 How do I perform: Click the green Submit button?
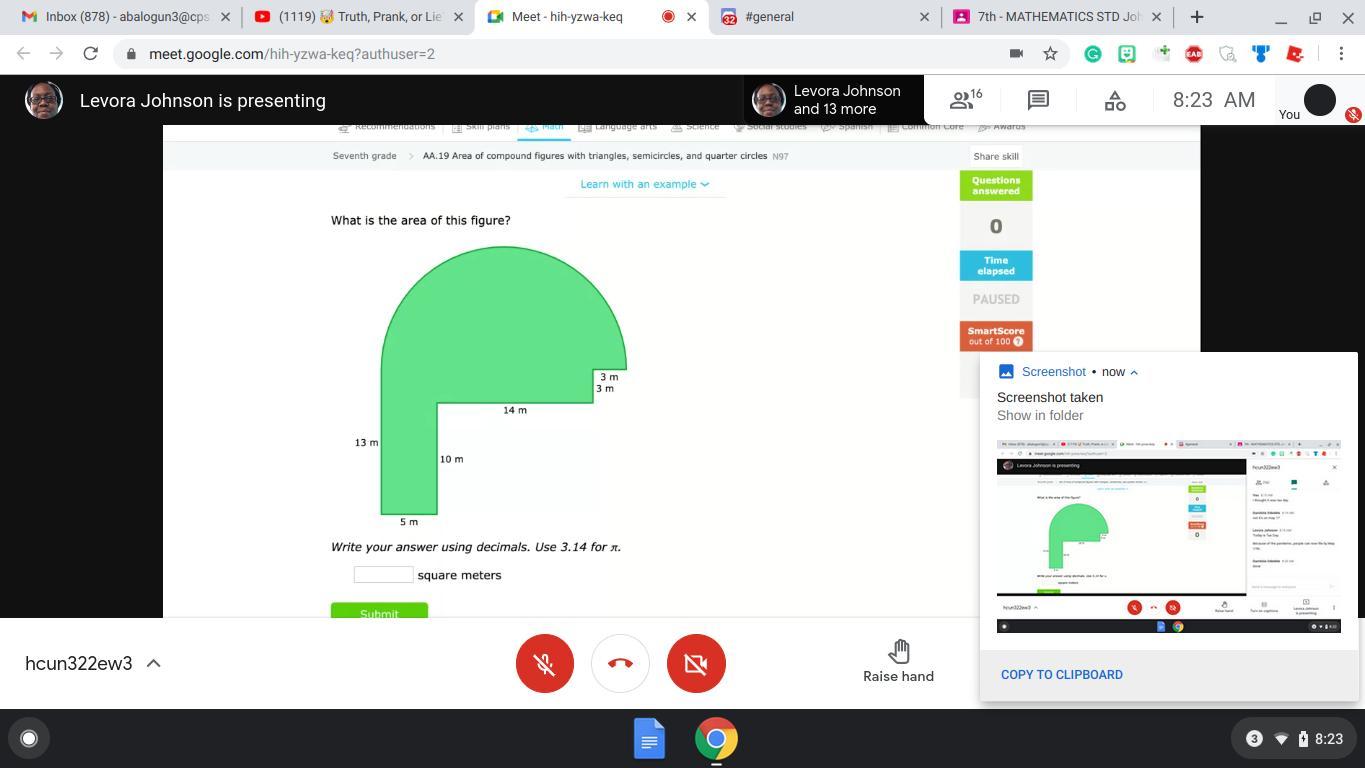click(x=379, y=611)
